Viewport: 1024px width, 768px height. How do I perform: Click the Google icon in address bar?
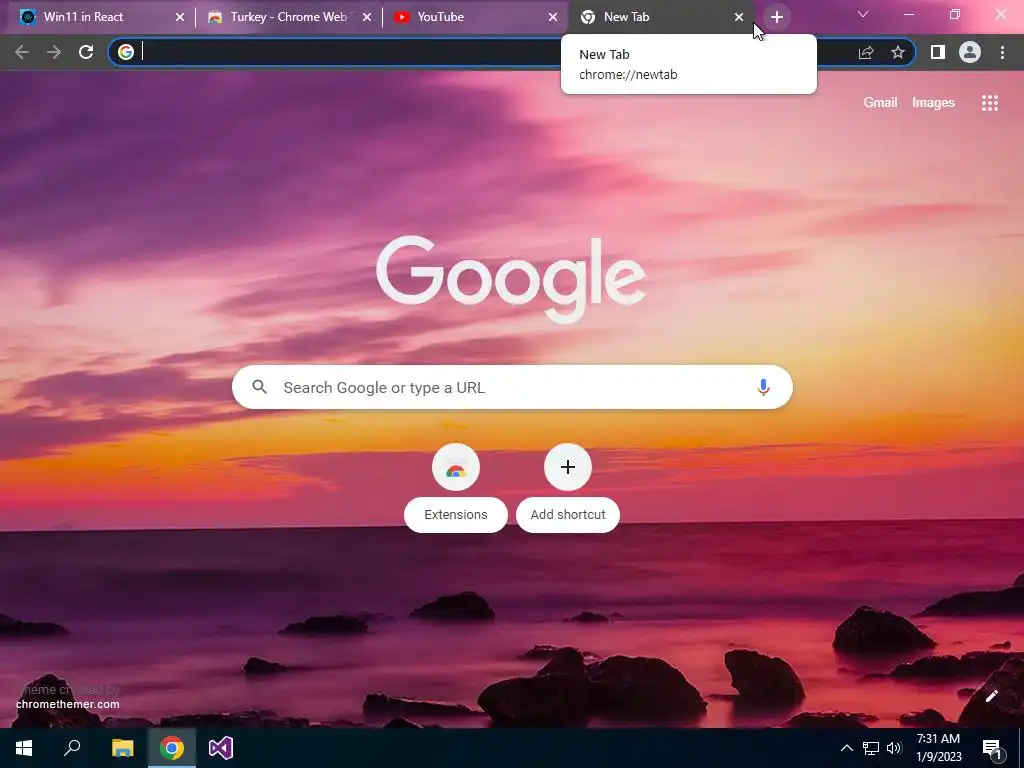pos(126,52)
